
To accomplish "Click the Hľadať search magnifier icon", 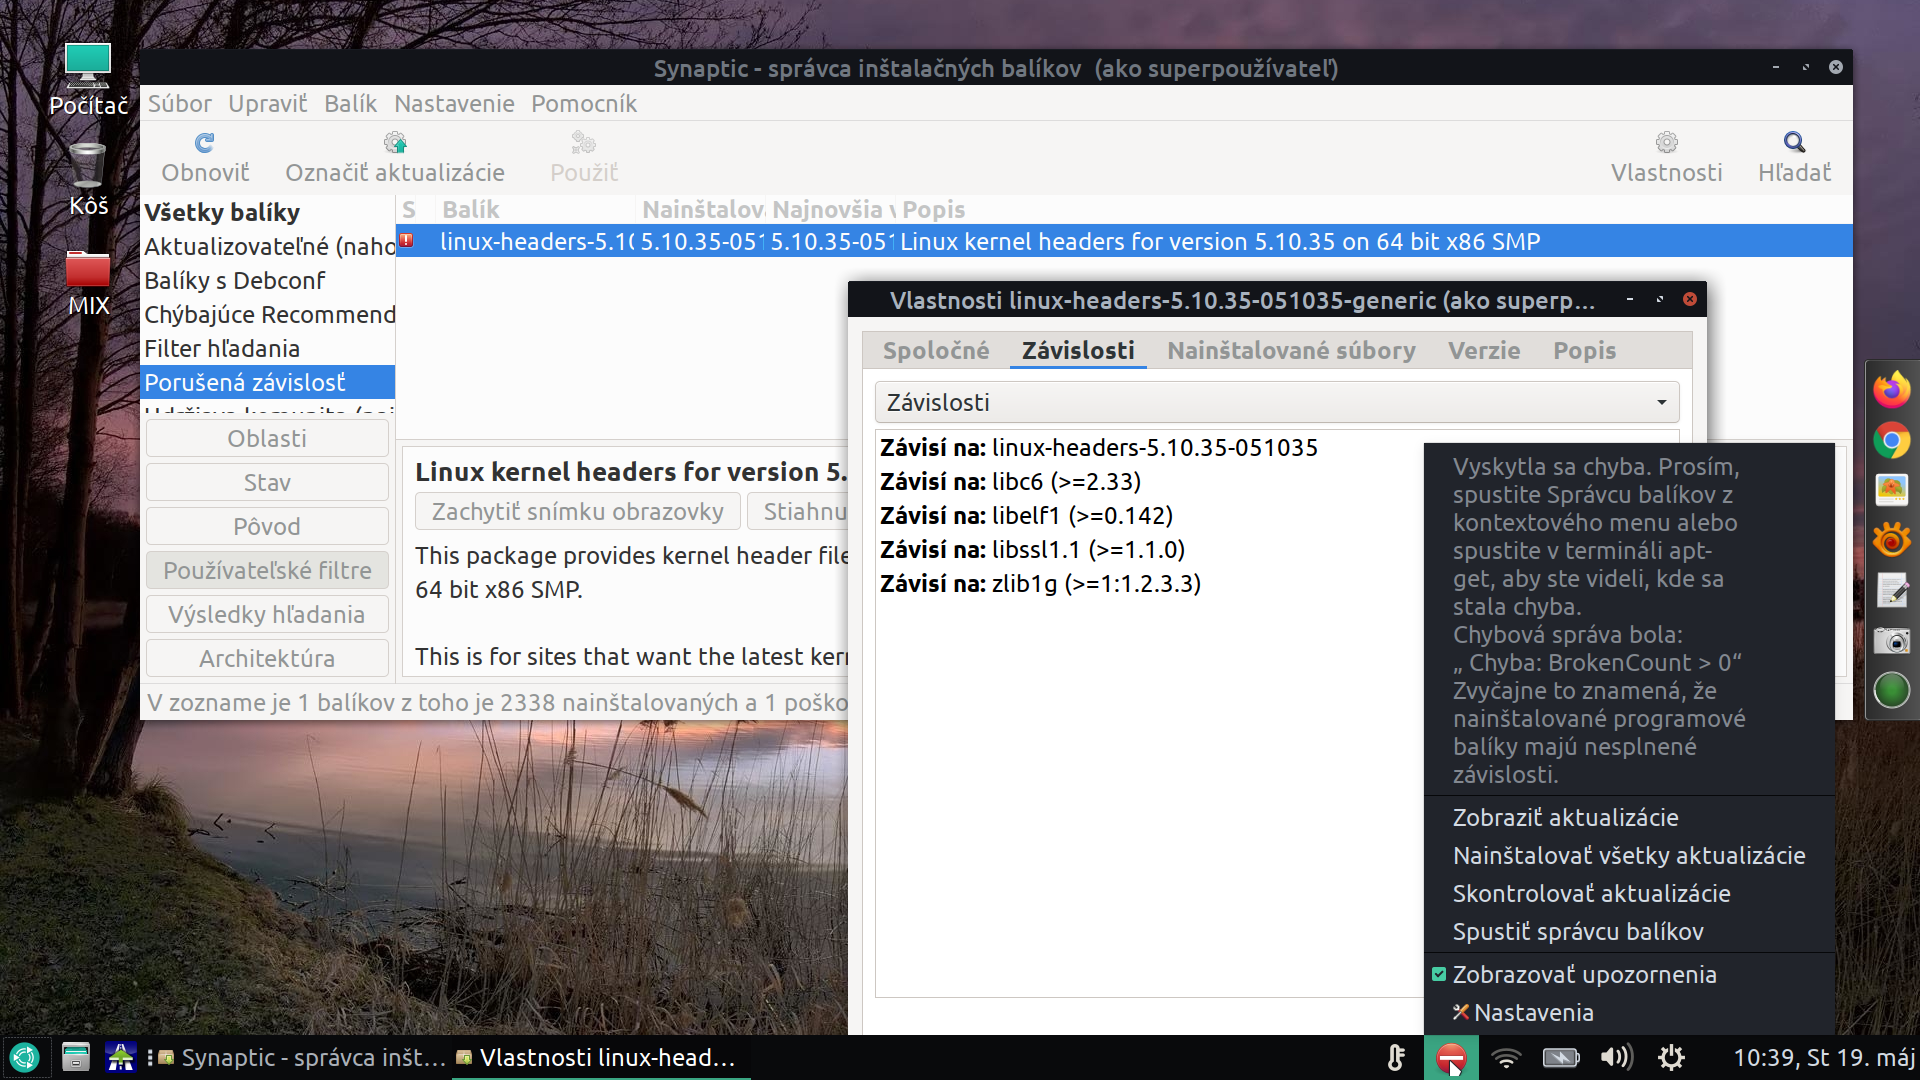I will [1794, 143].
